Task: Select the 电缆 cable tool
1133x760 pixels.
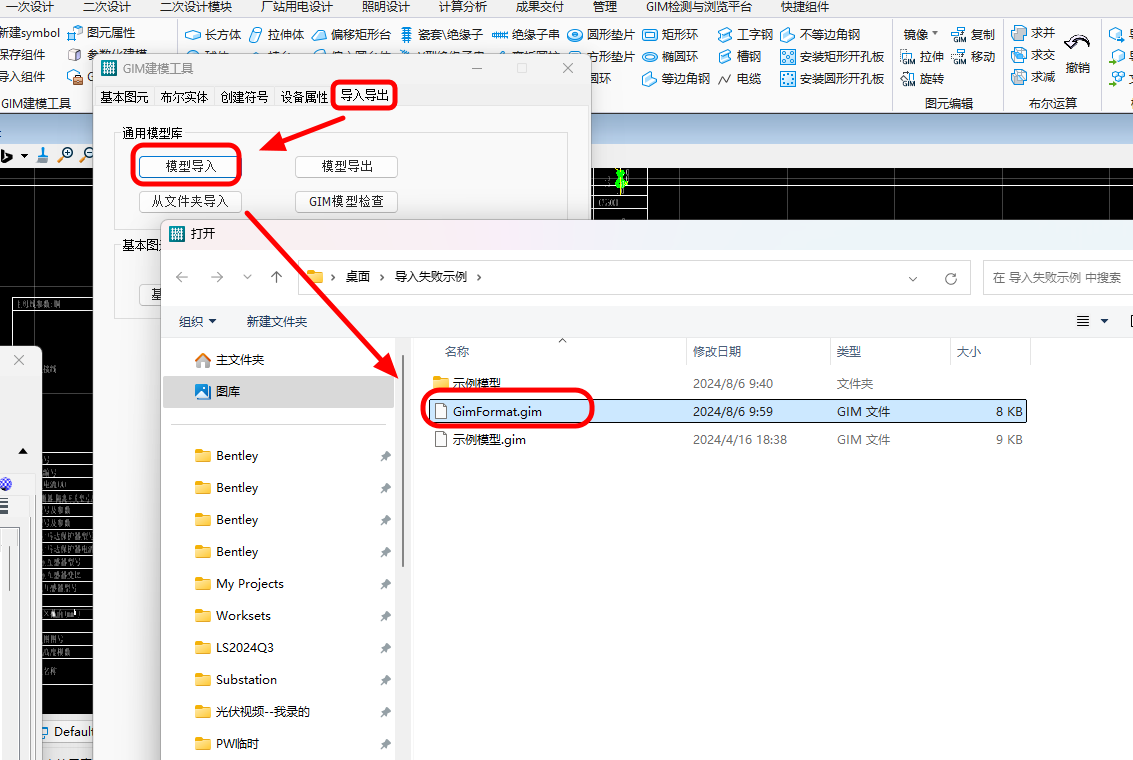Action: [x=739, y=78]
